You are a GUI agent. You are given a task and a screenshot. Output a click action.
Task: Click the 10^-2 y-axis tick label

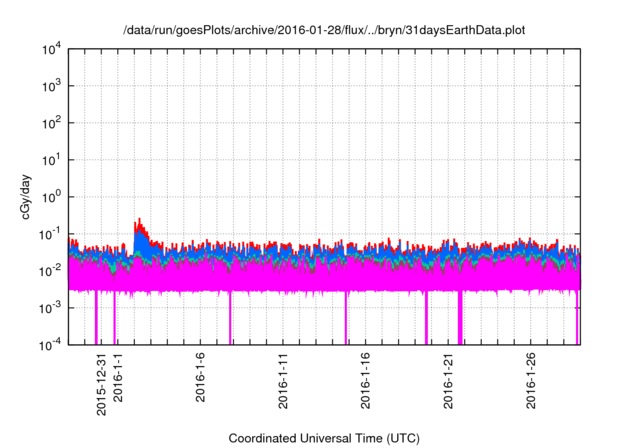coord(51,271)
